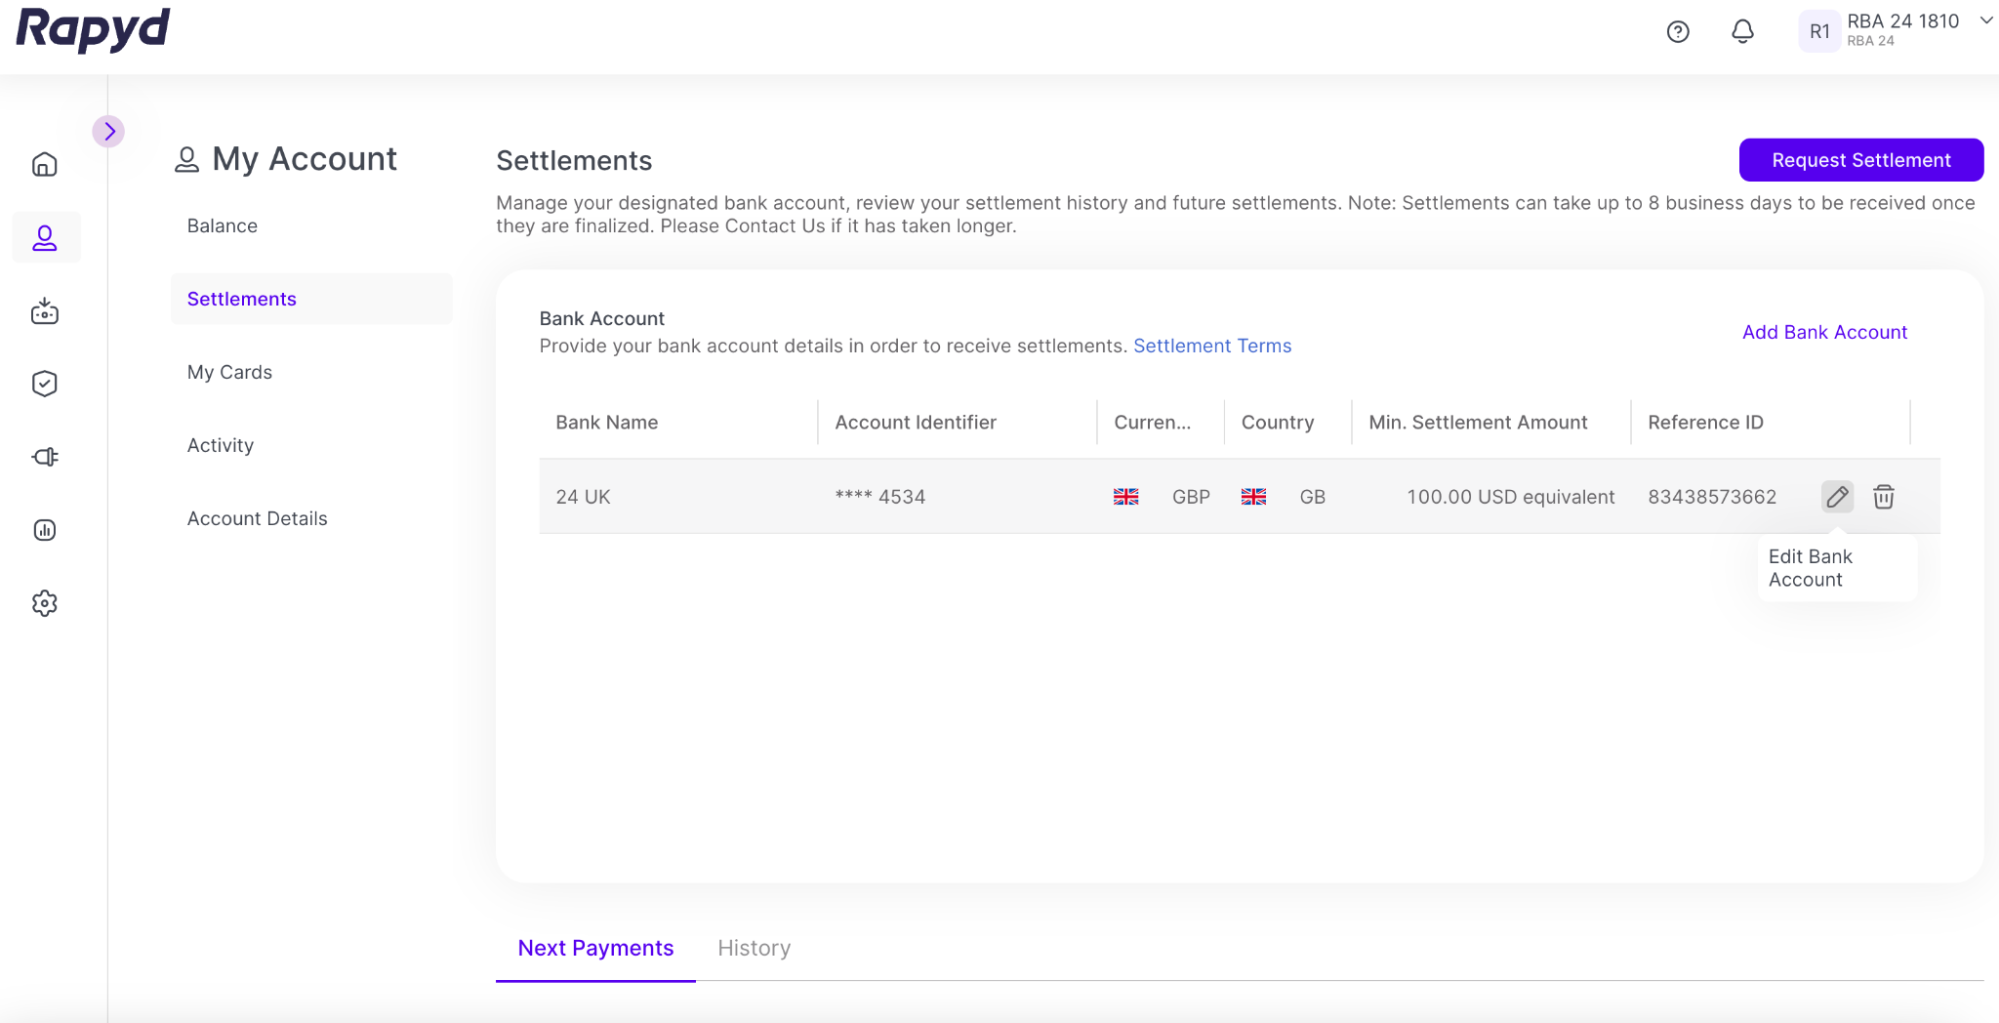Viewport: 1999px width, 1023px height.
Task: Select the Next Payments tab
Action: tap(595, 948)
